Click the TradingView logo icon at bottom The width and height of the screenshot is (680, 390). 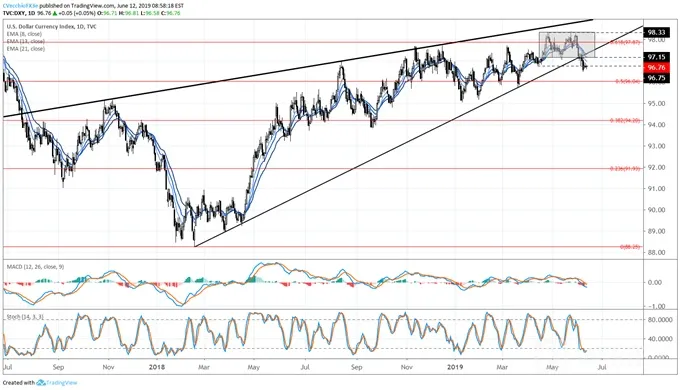click(41, 383)
